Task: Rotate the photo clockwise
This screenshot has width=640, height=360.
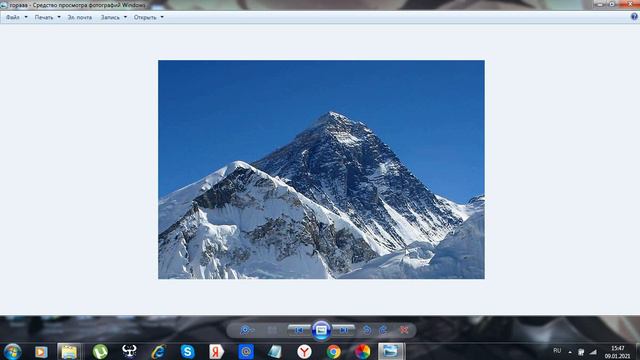Action: click(x=384, y=330)
